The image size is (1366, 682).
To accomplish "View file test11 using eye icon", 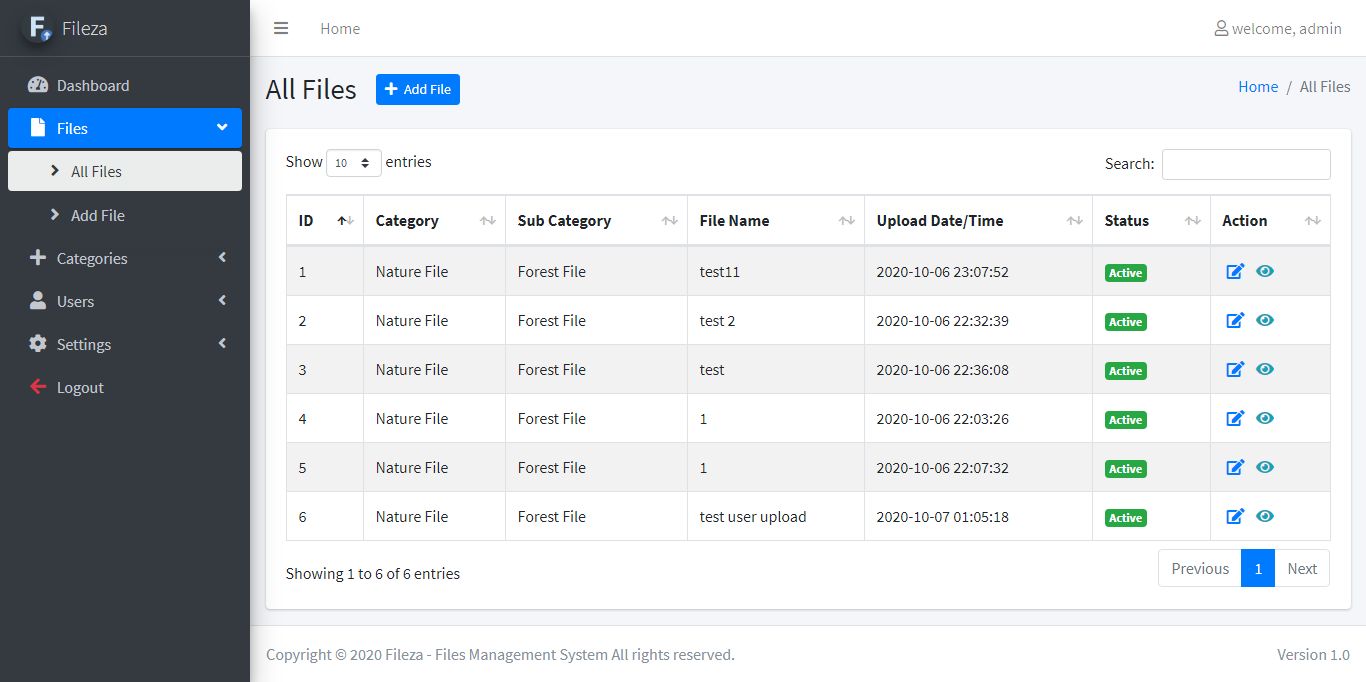I will [1265, 271].
